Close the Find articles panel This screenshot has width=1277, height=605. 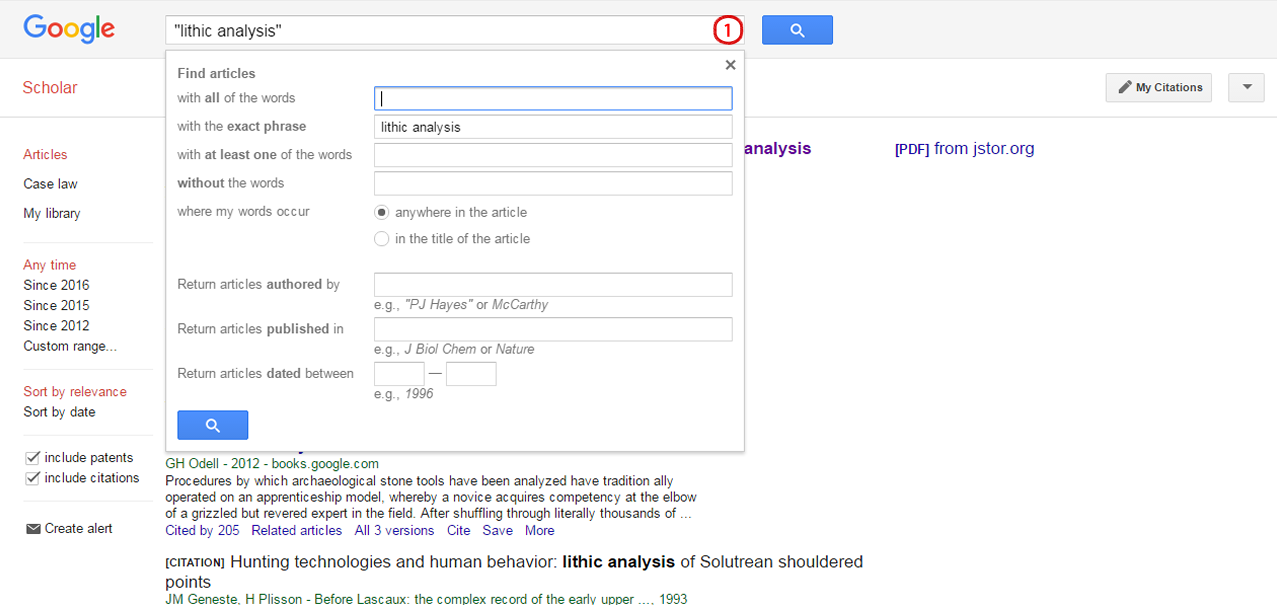pos(730,65)
